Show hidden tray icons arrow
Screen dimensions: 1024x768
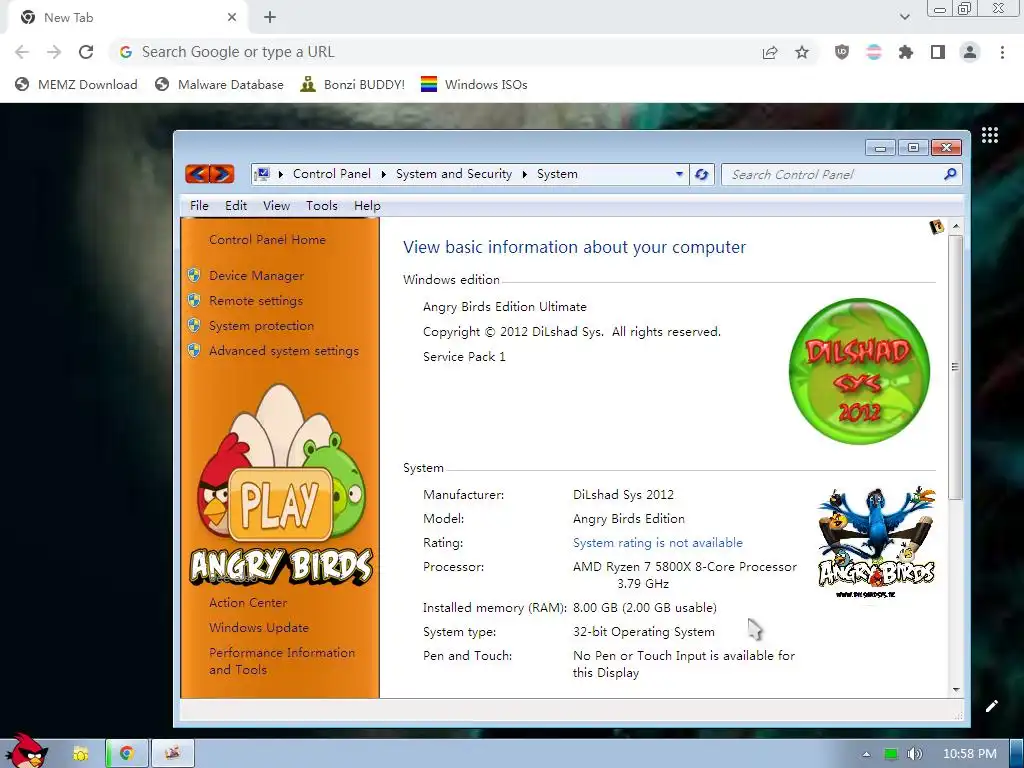point(866,754)
